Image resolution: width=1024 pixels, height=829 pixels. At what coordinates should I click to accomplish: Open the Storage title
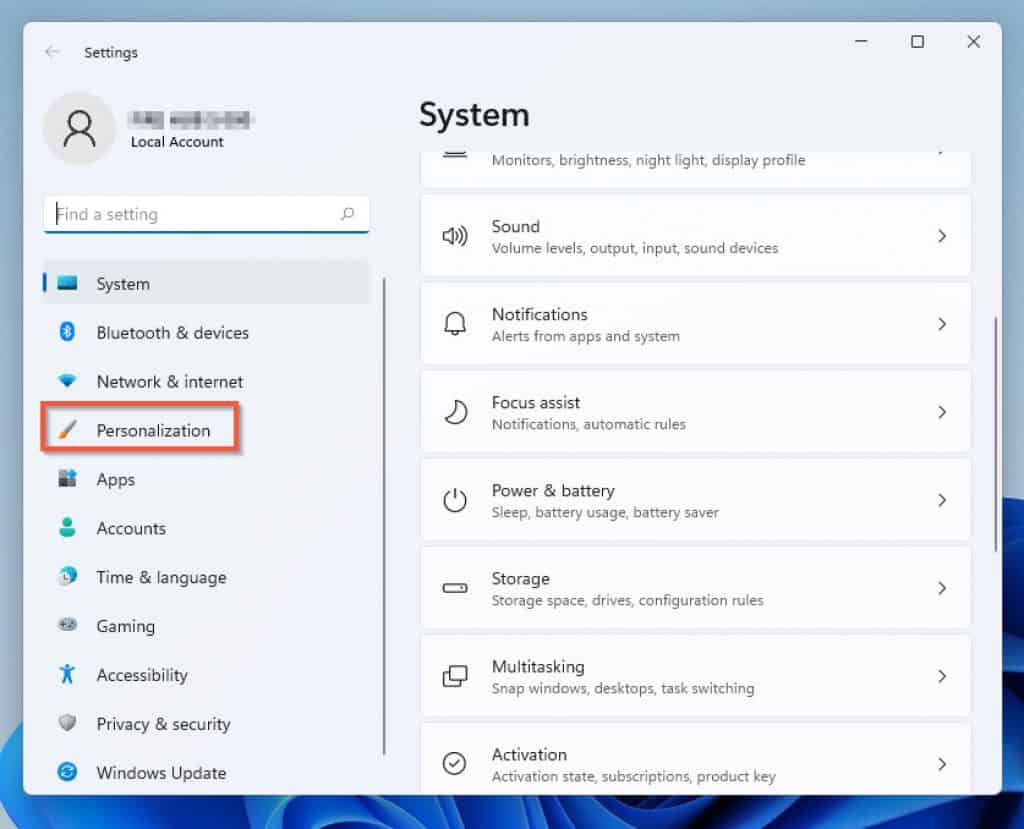pyautogui.click(x=520, y=579)
